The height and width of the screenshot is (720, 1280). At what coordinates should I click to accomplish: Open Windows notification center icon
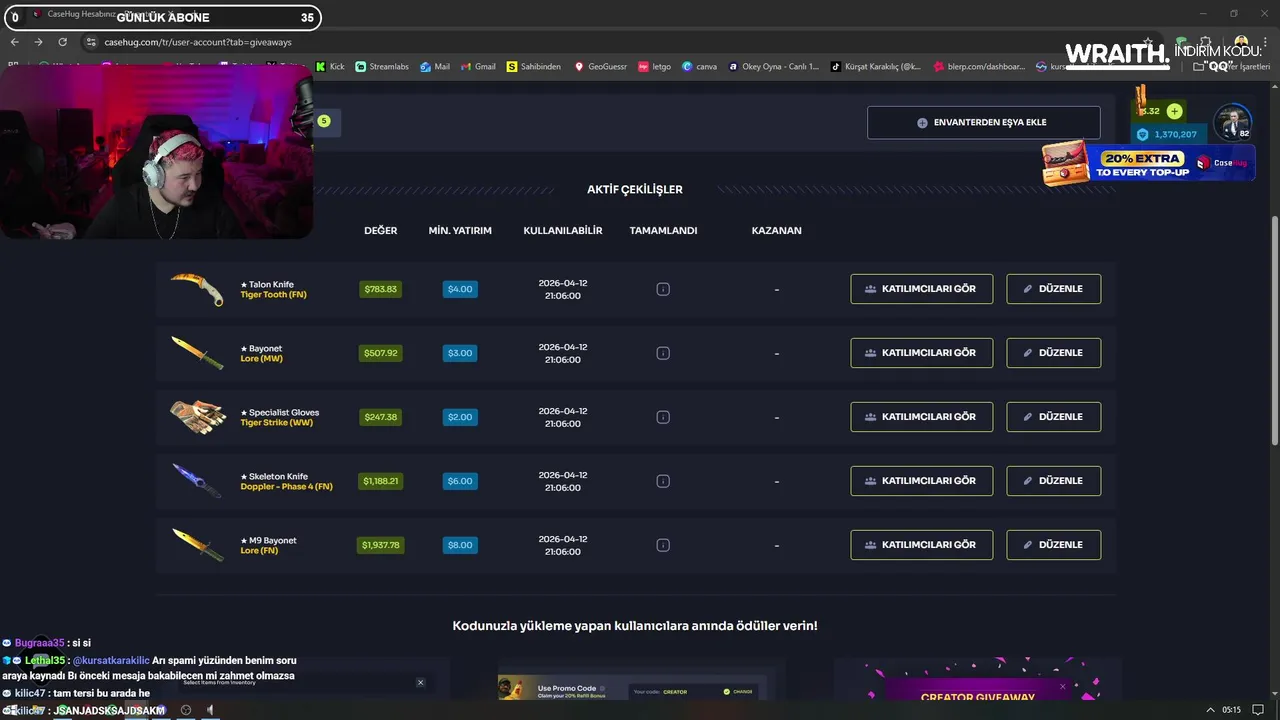point(1258,710)
